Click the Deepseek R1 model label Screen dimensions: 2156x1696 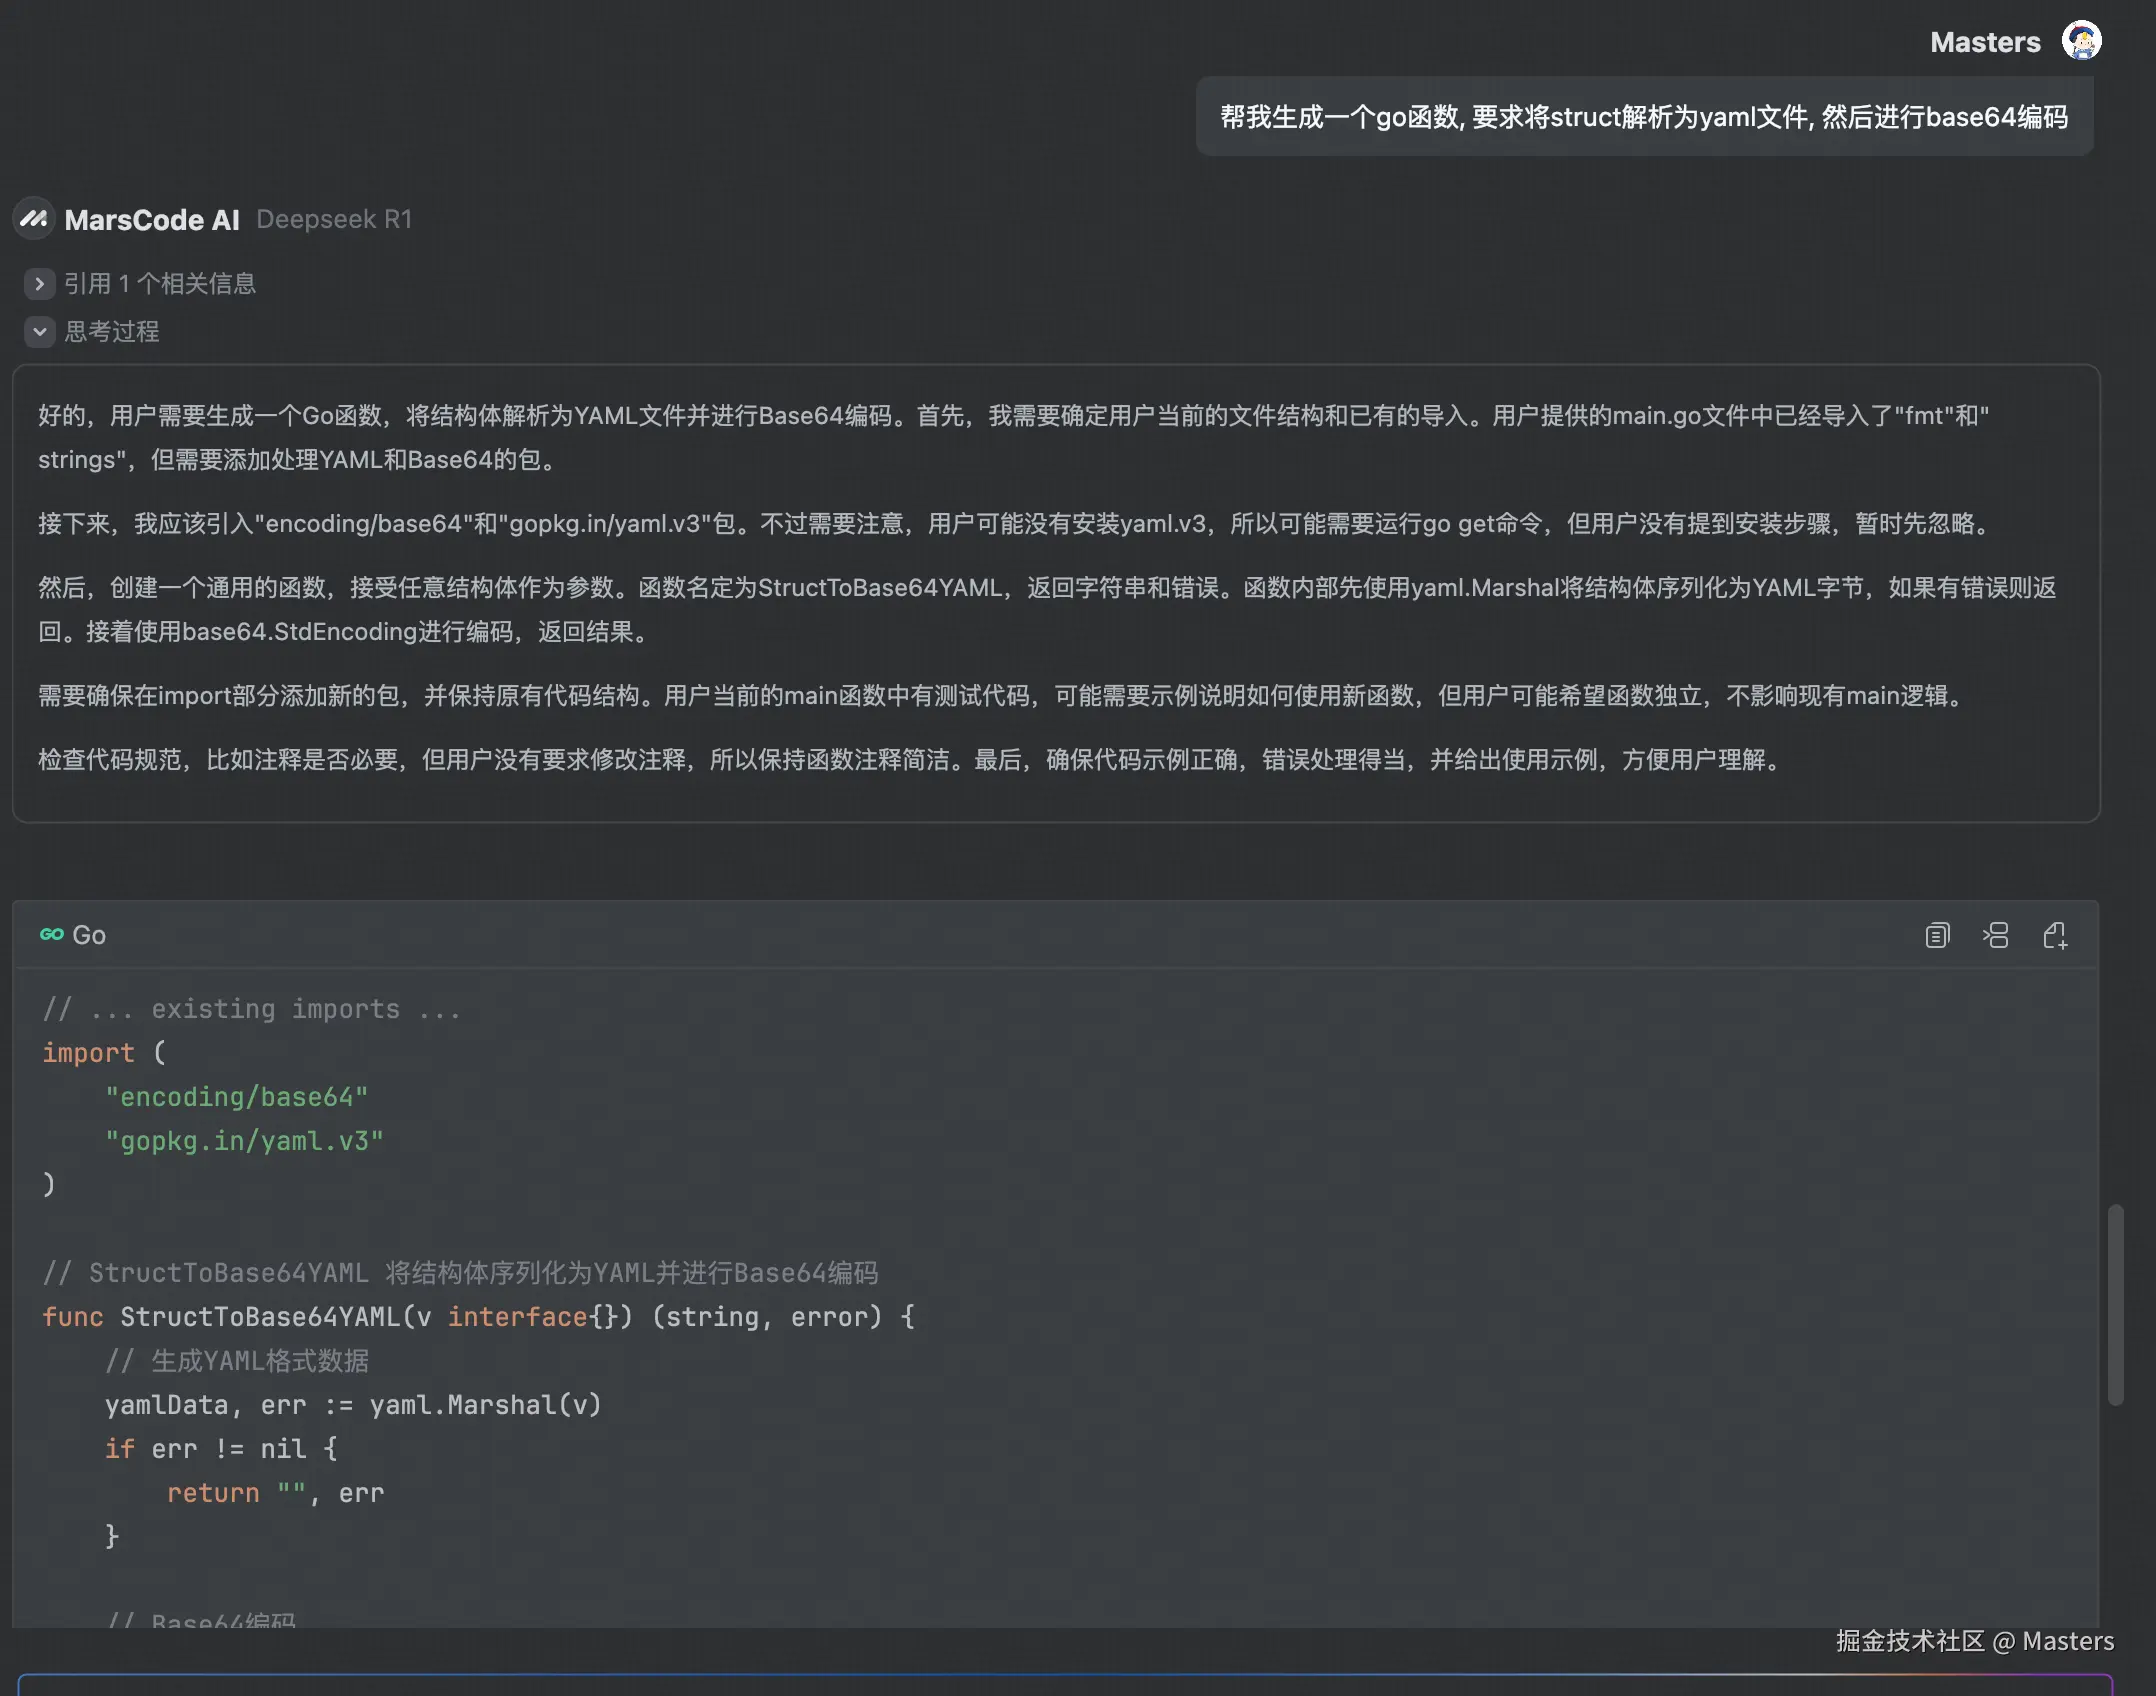[334, 219]
